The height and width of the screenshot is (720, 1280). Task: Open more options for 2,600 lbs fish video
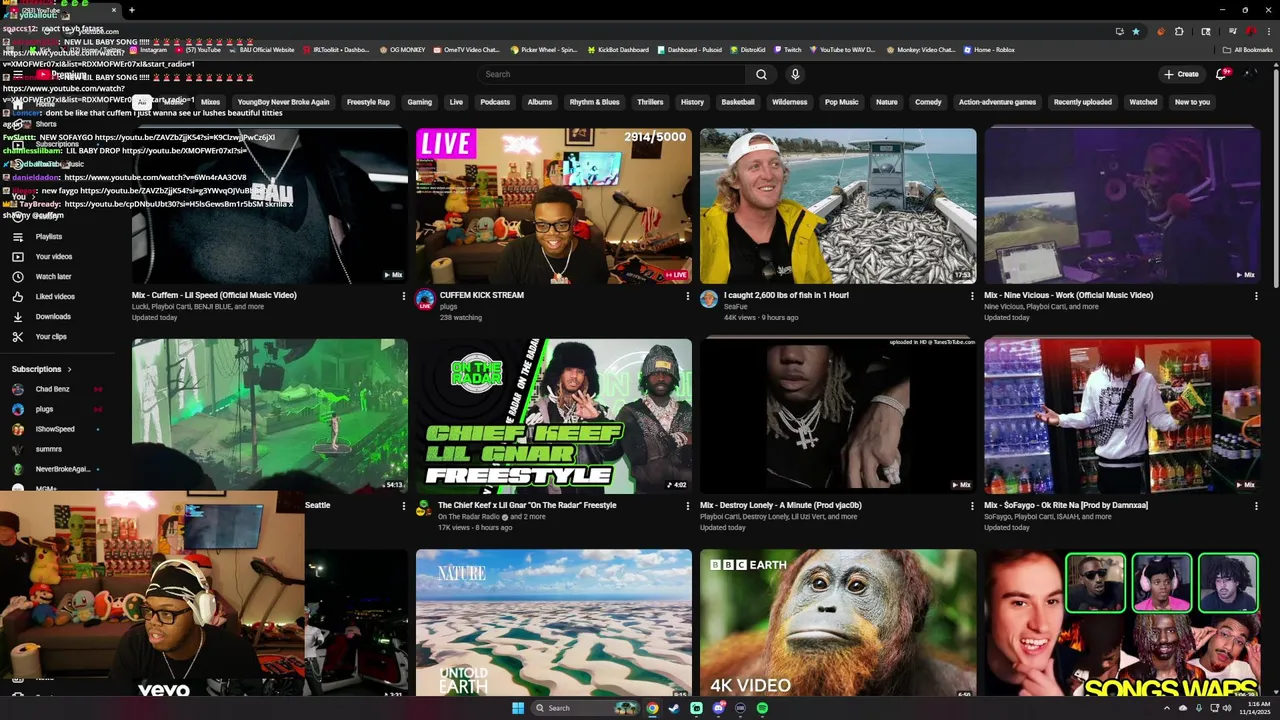click(x=972, y=296)
